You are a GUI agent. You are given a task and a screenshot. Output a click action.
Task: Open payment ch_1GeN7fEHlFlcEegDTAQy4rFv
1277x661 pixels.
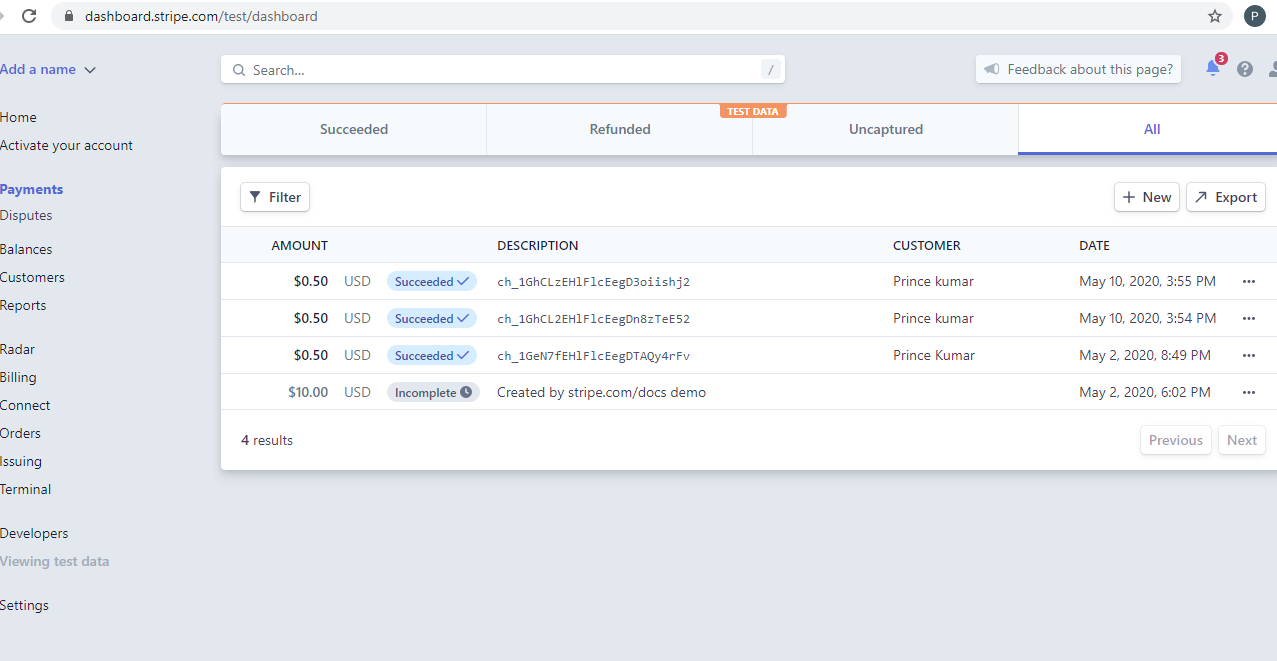tap(593, 356)
